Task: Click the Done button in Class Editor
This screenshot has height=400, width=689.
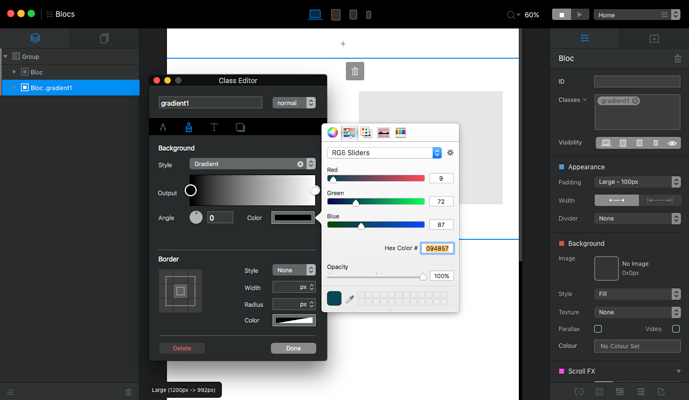Action: coord(293,348)
